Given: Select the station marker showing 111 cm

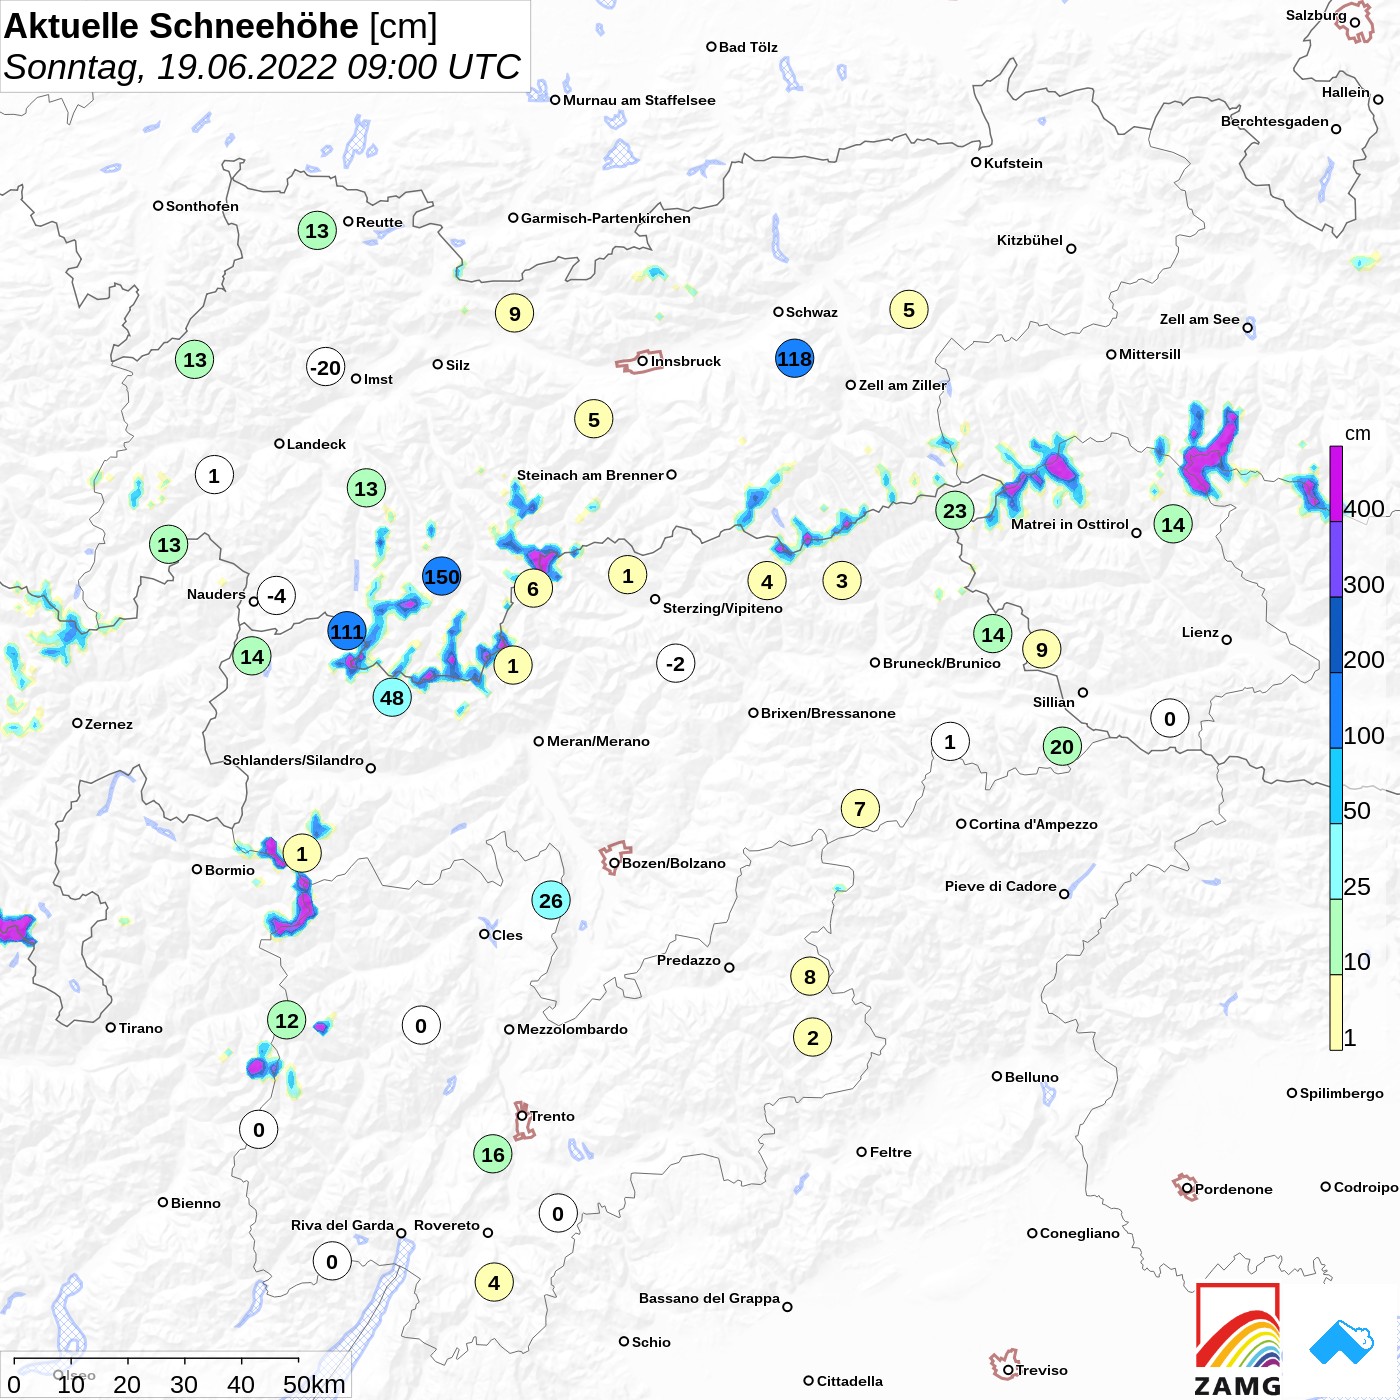Looking at the screenshot, I should click(347, 631).
